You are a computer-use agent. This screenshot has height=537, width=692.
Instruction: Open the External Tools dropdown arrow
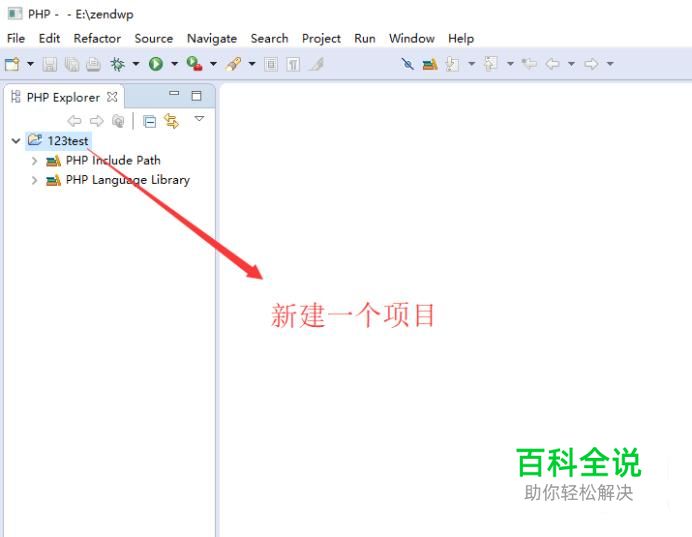[213, 64]
